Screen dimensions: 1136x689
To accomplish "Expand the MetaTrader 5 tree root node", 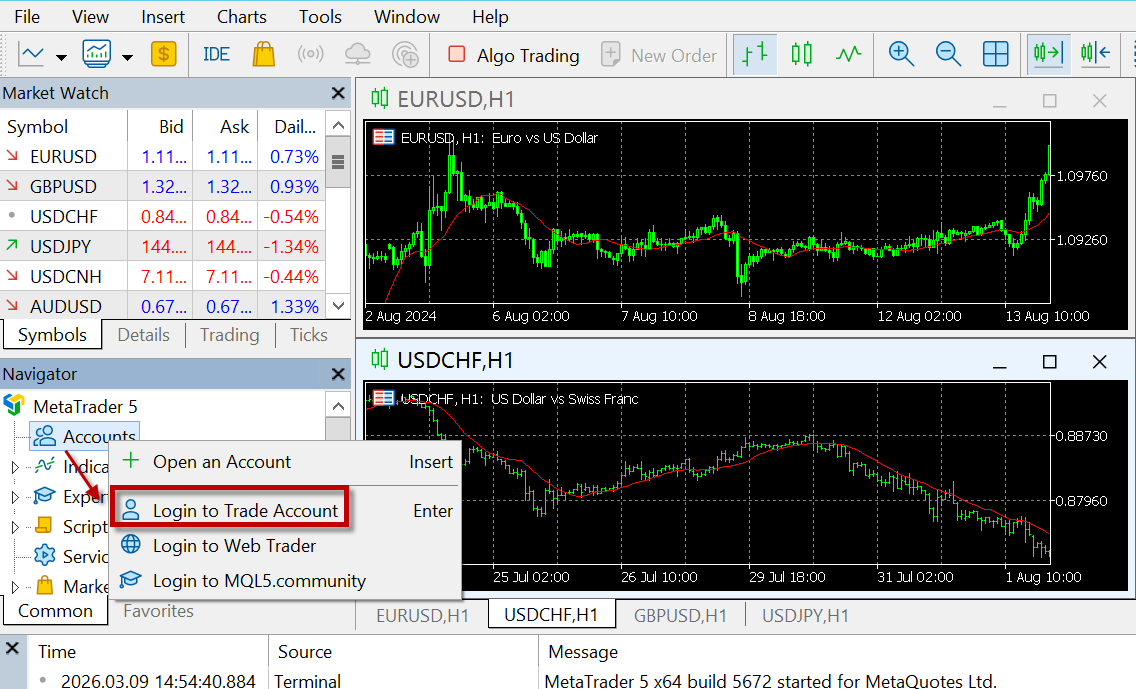I will [x=84, y=406].
